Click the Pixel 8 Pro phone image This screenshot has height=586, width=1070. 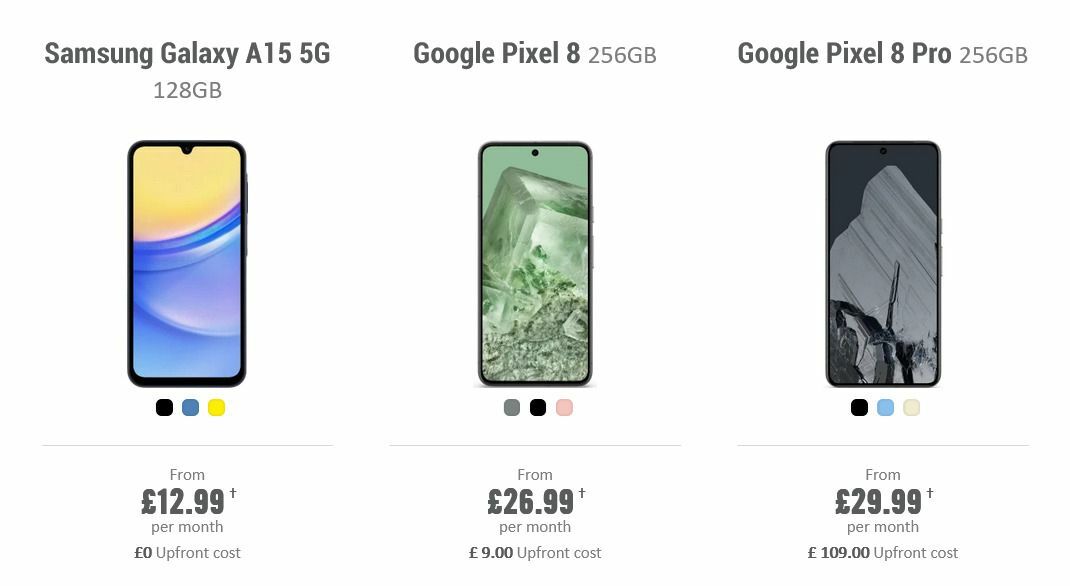pos(883,265)
